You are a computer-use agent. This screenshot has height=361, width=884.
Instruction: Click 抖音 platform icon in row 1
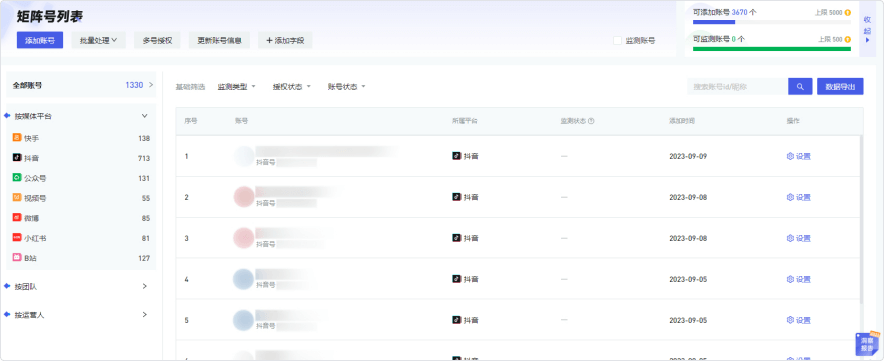click(x=457, y=156)
